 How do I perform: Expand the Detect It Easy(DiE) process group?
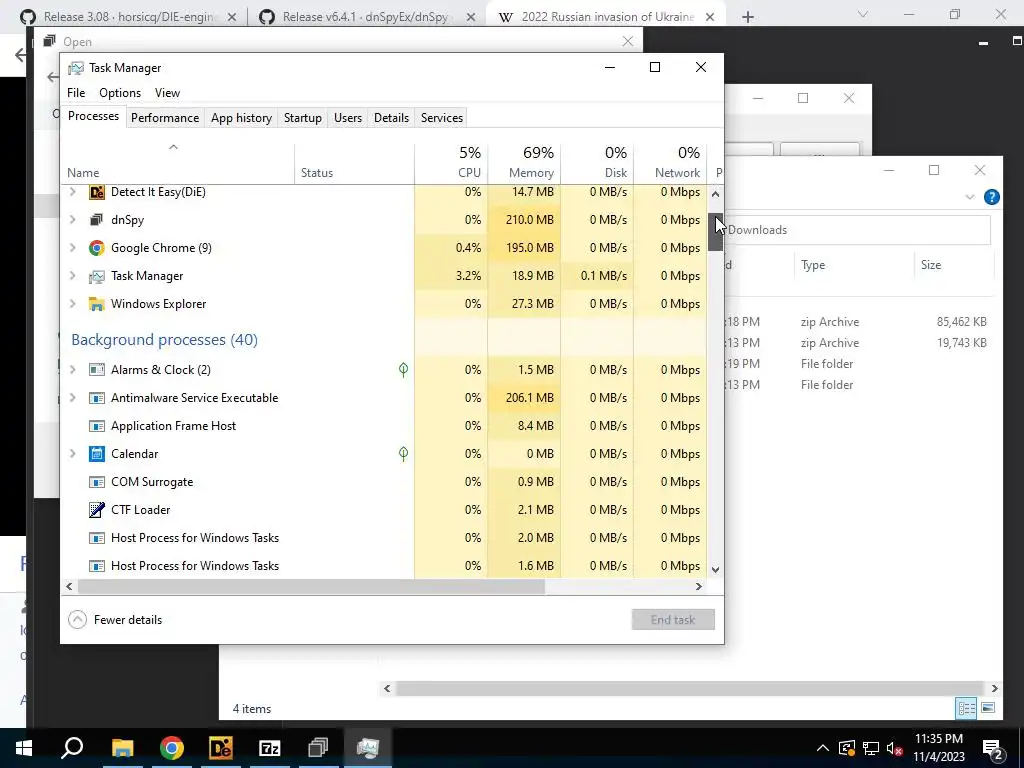coord(72,192)
